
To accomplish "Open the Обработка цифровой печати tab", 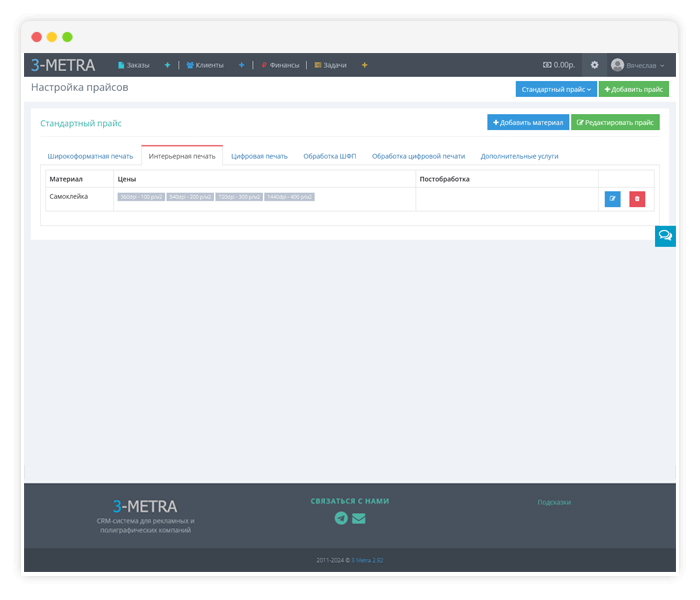I will point(418,156).
